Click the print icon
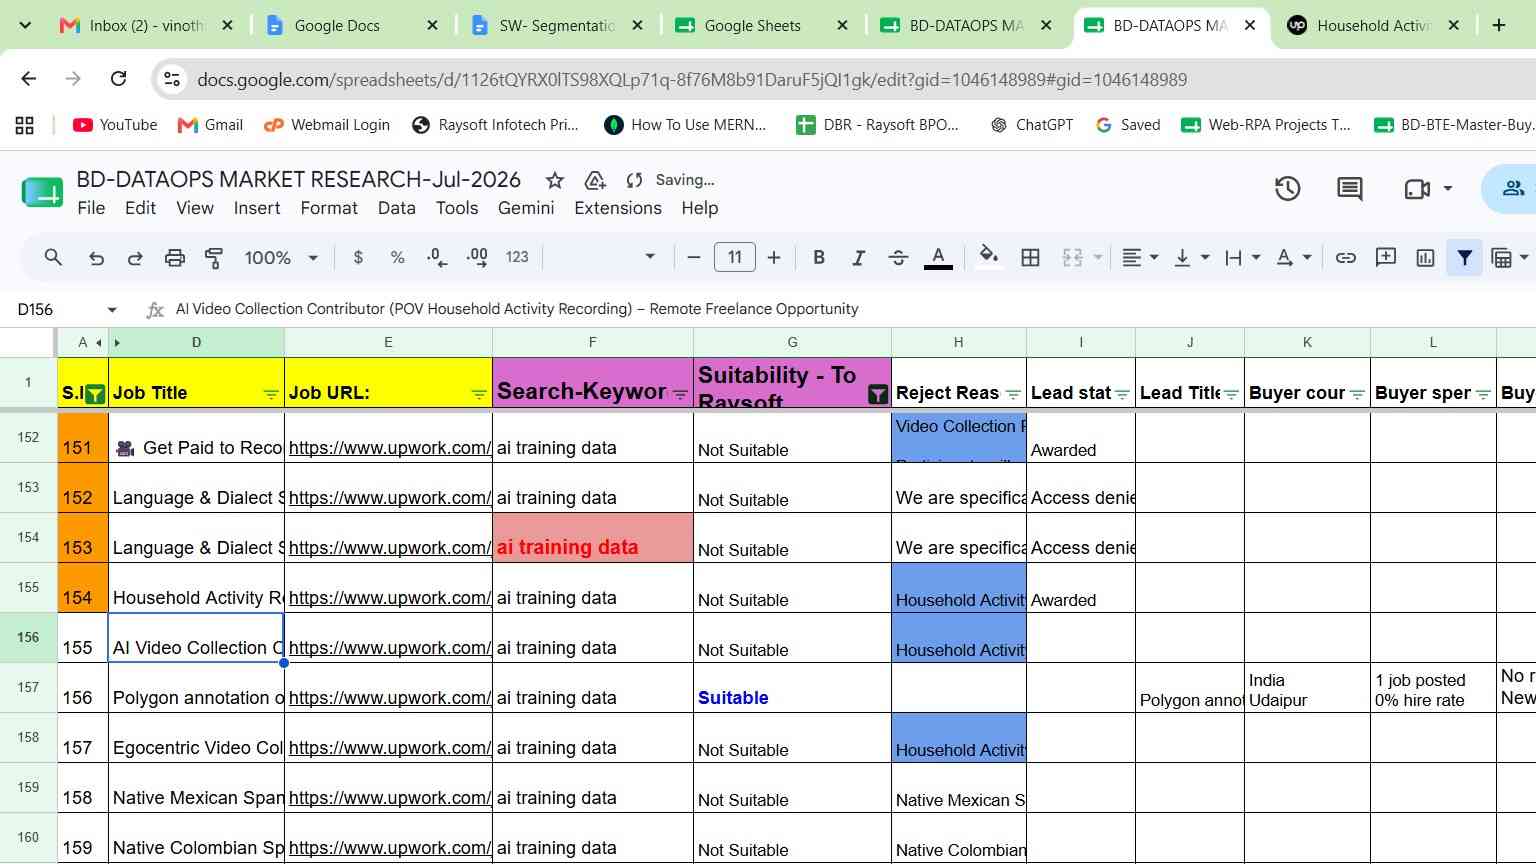 [175, 258]
